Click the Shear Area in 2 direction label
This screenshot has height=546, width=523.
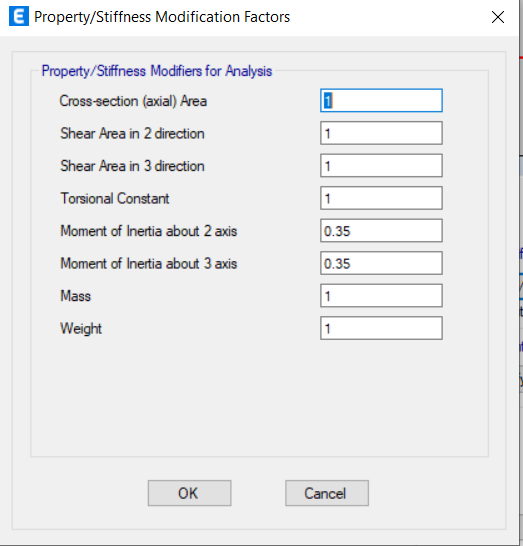tap(132, 133)
